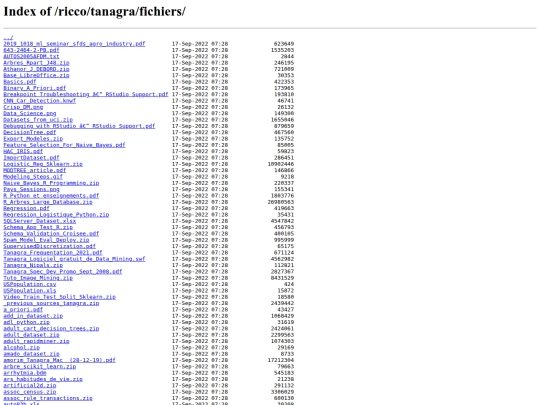This screenshot has height=405, width=540.
Task: Open the a_priori.pdf link
Action: tap(23, 309)
